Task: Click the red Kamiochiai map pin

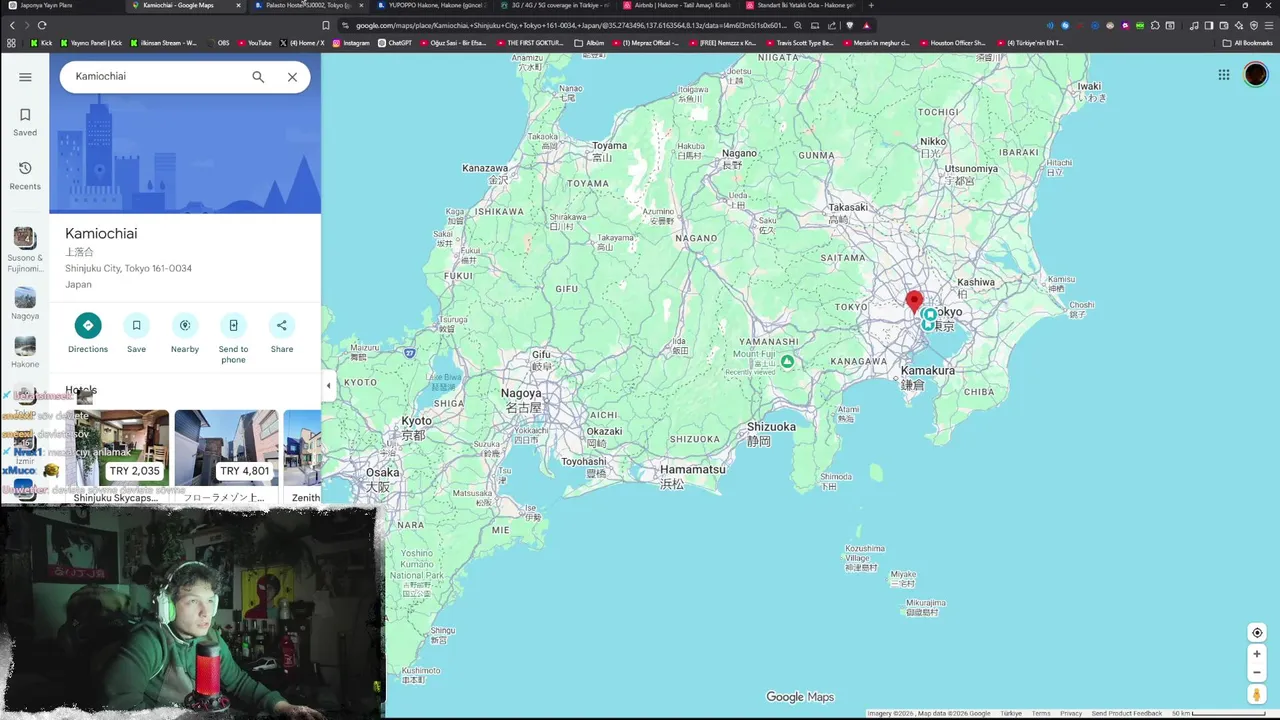Action: click(x=914, y=300)
